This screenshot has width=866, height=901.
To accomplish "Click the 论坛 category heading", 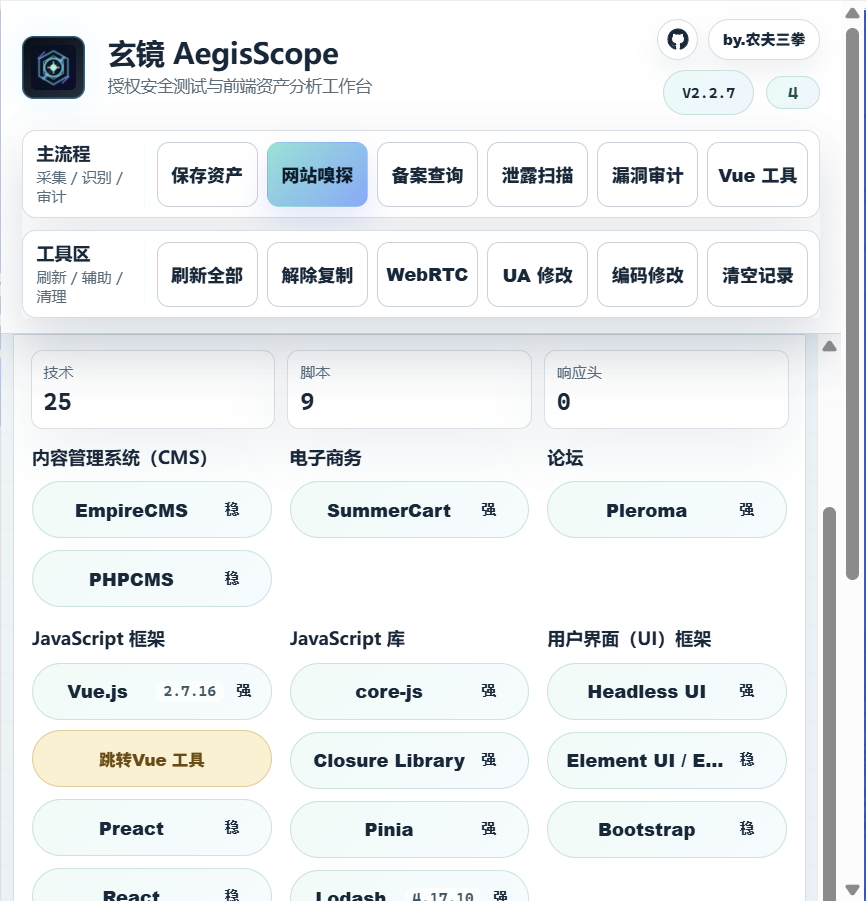I will pyautogui.click(x=565, y=458).
